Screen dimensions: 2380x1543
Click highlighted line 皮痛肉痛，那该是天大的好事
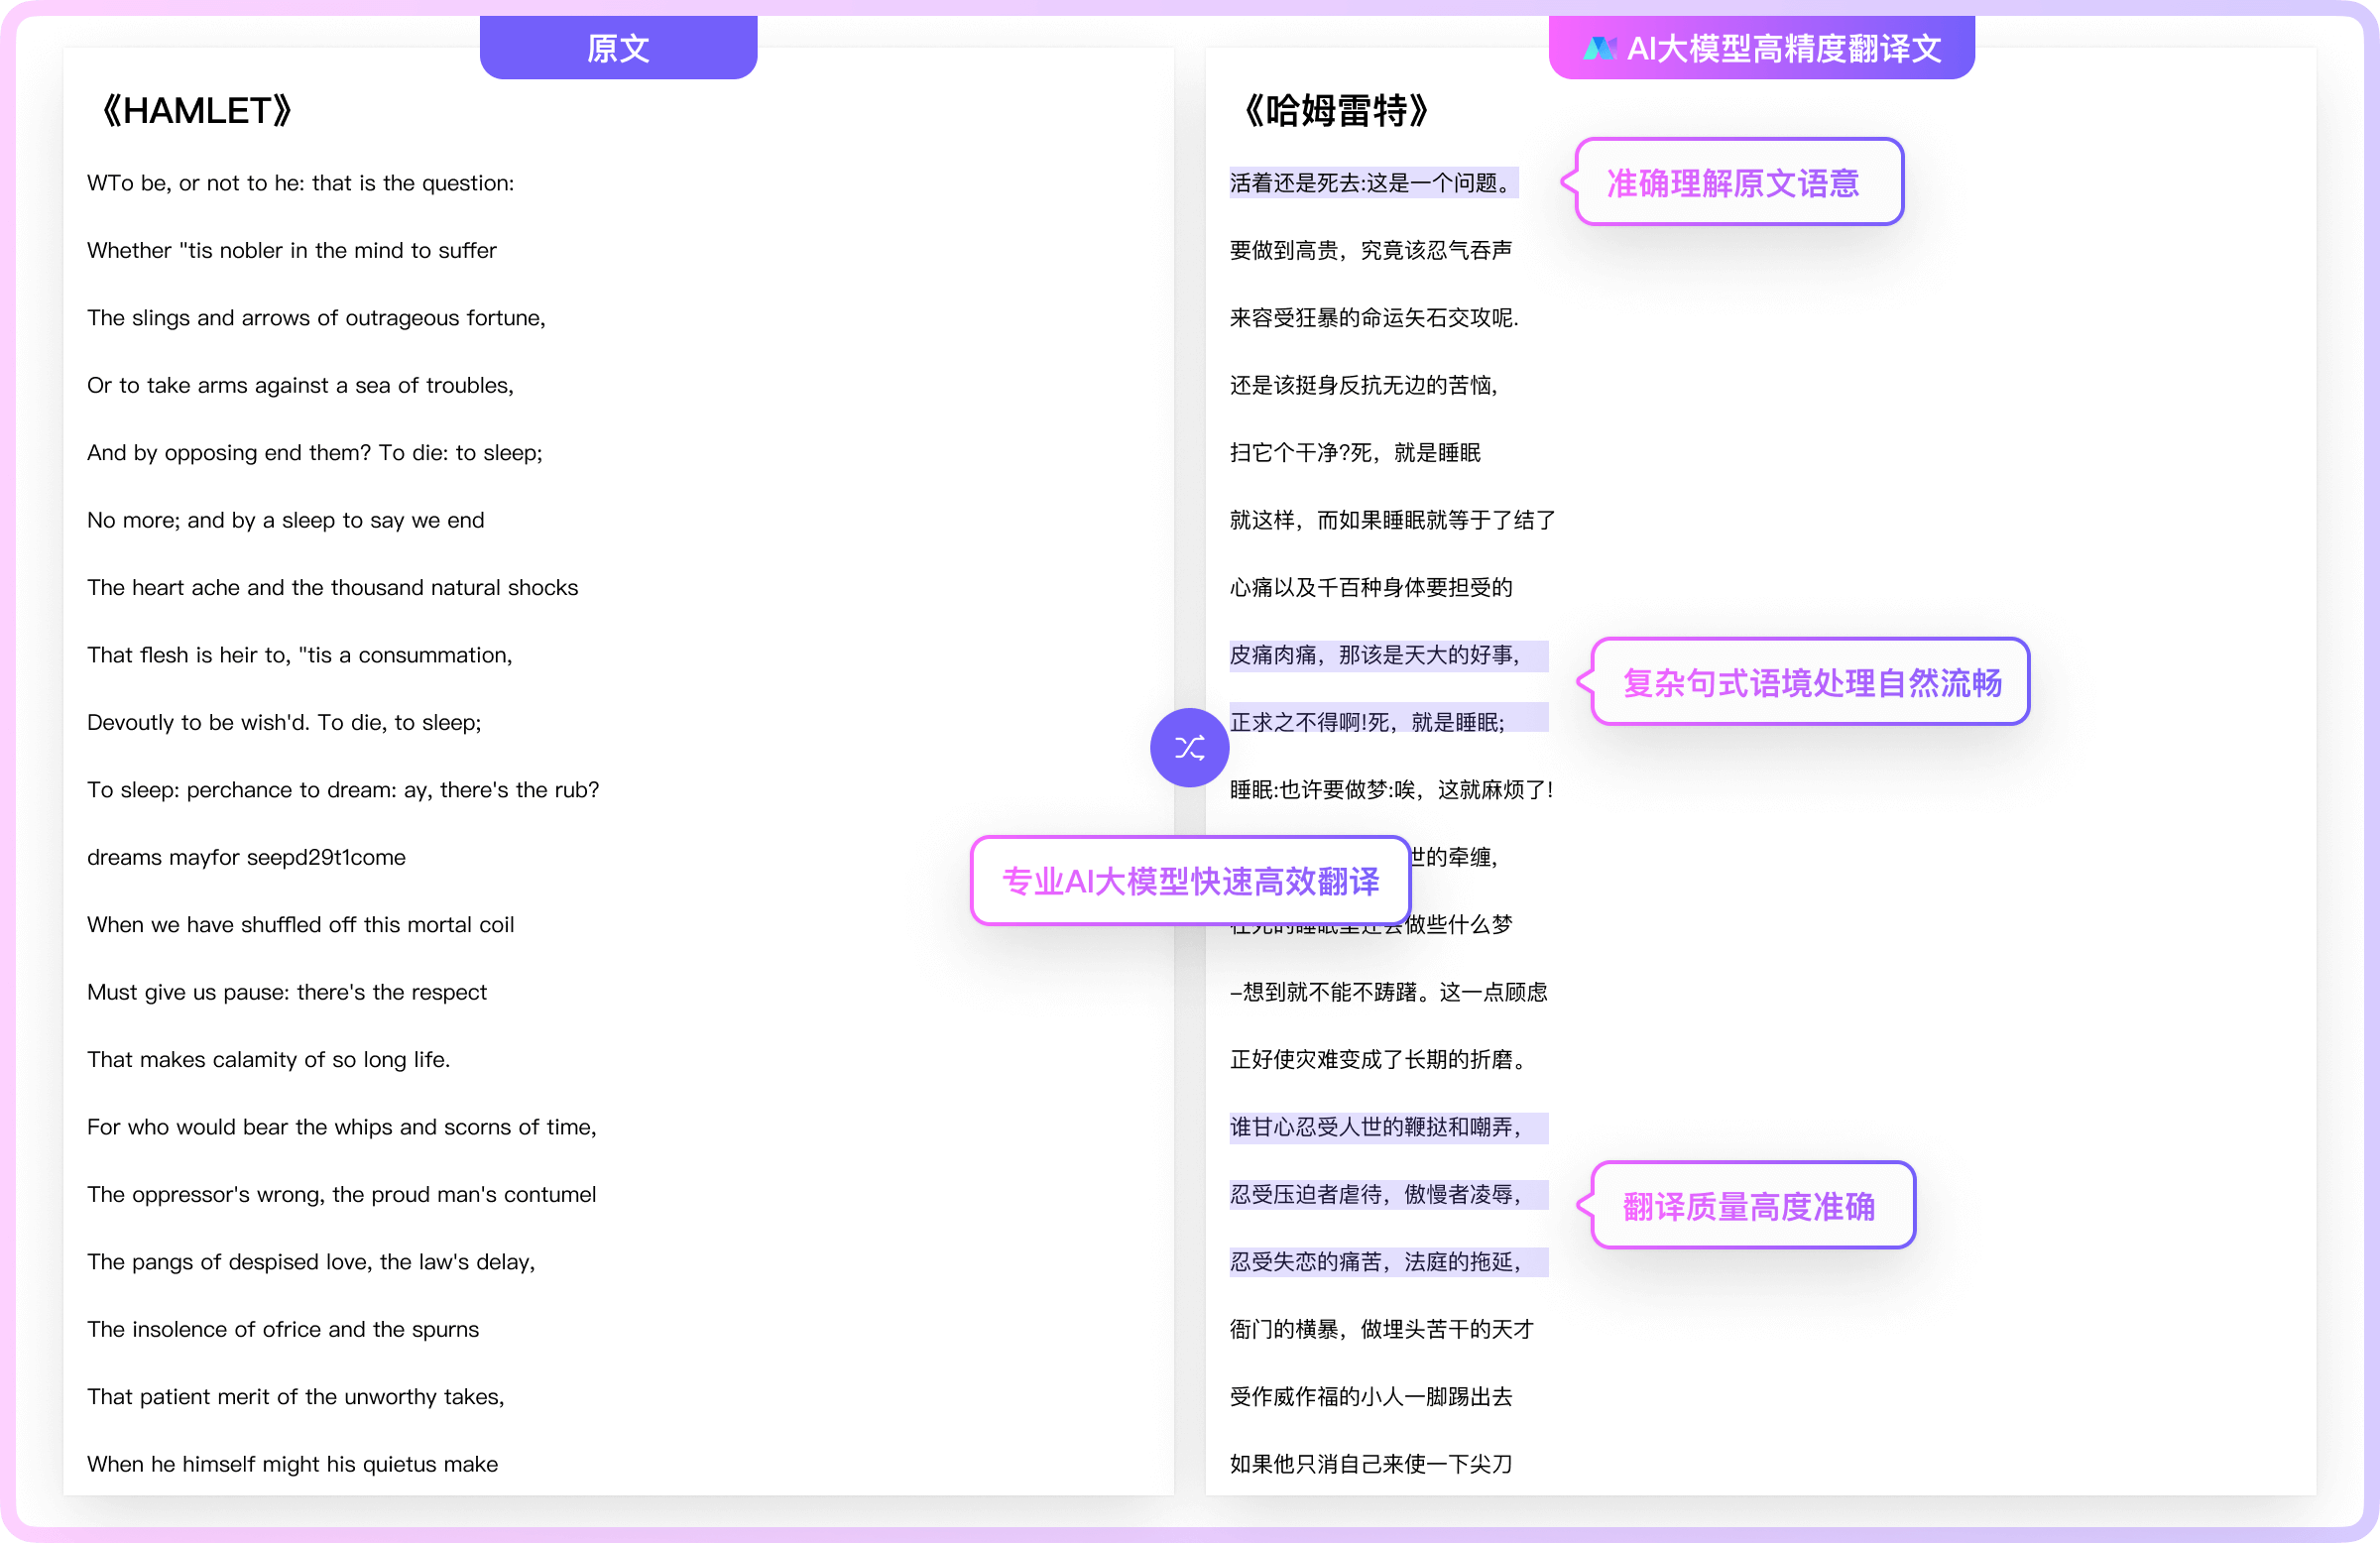[1388, 655]
